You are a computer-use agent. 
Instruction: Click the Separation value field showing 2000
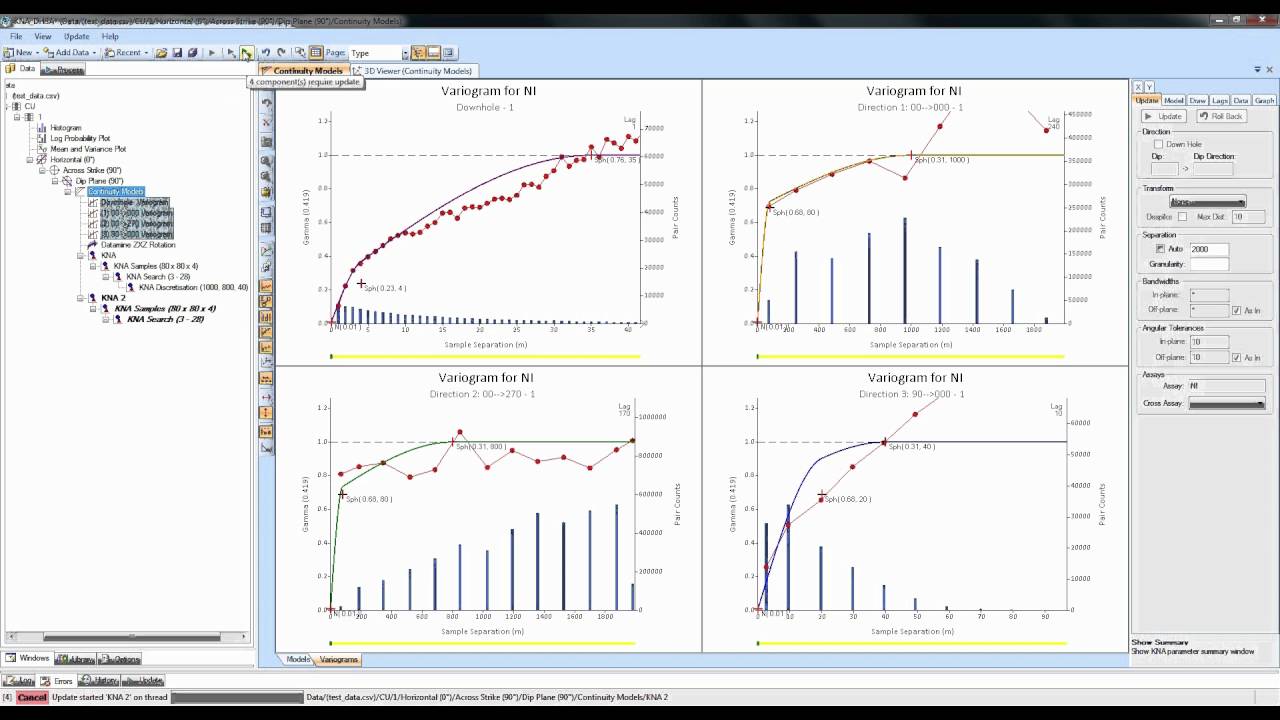[x=1209, y=249]
